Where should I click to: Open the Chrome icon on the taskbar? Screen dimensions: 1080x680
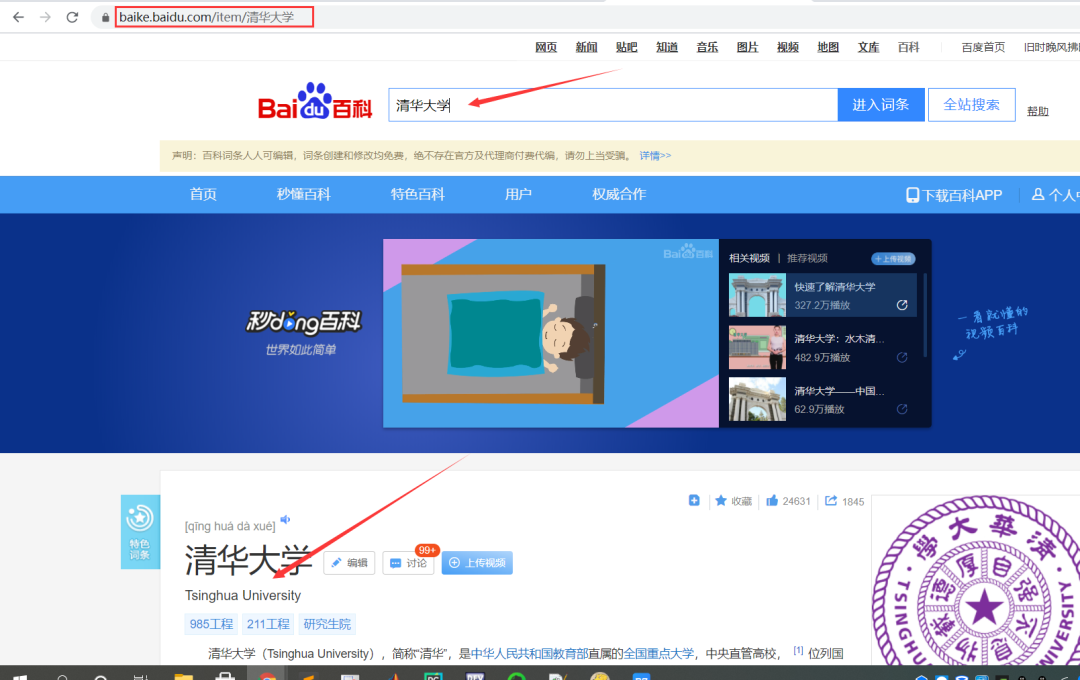coord(267,677)
